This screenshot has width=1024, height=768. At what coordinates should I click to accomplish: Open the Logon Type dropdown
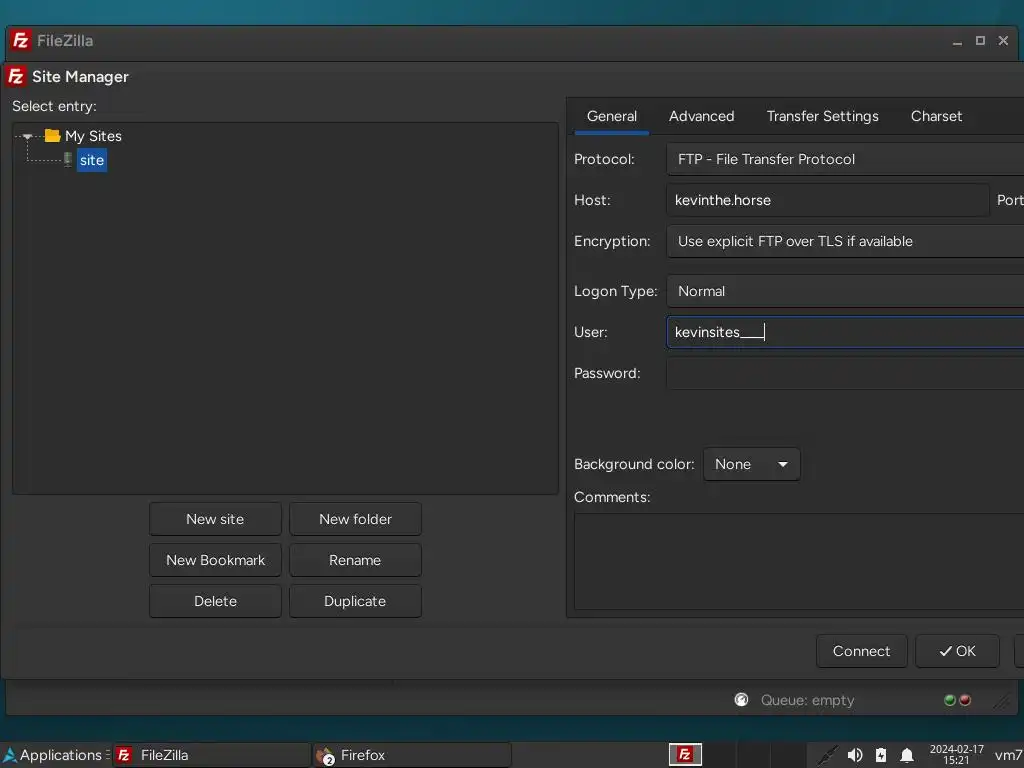click(x=845, y=291)
